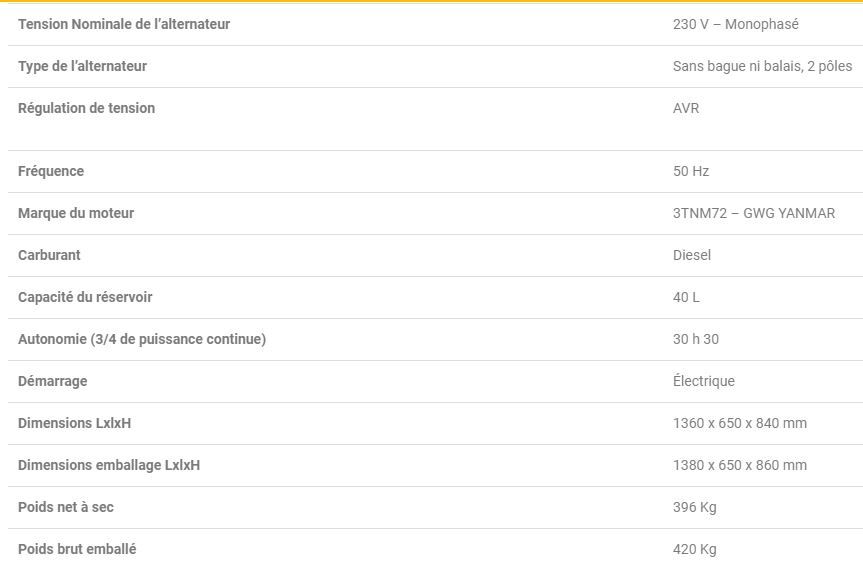Click the "50 Hz" frequency value
863x569 pixels.
[691, 171]
